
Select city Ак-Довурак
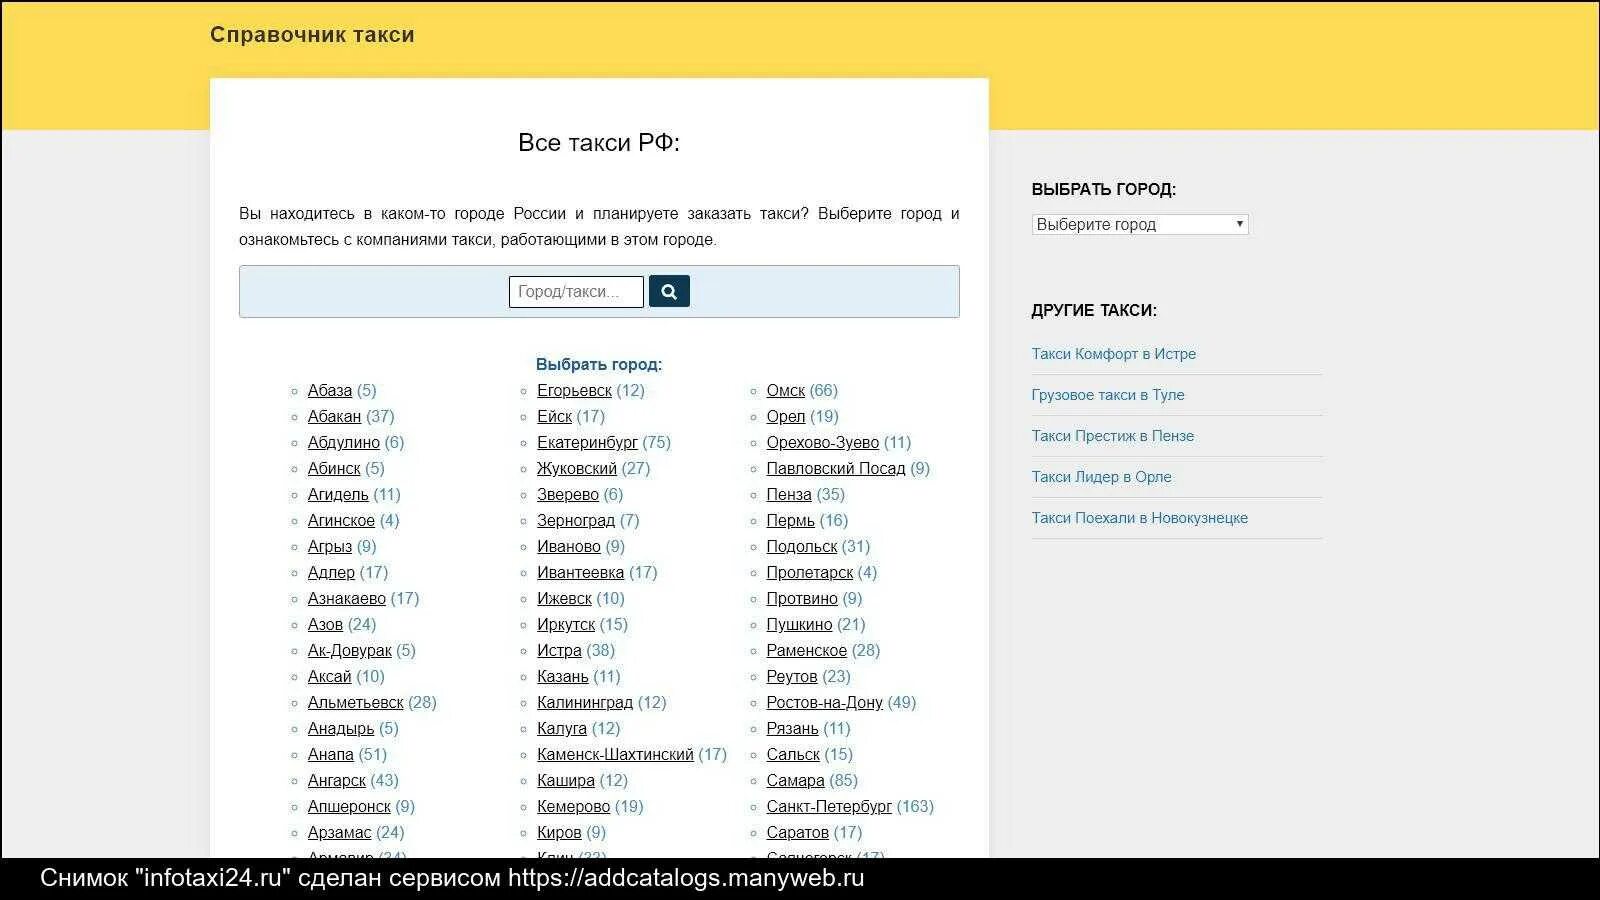pos(350,651)
